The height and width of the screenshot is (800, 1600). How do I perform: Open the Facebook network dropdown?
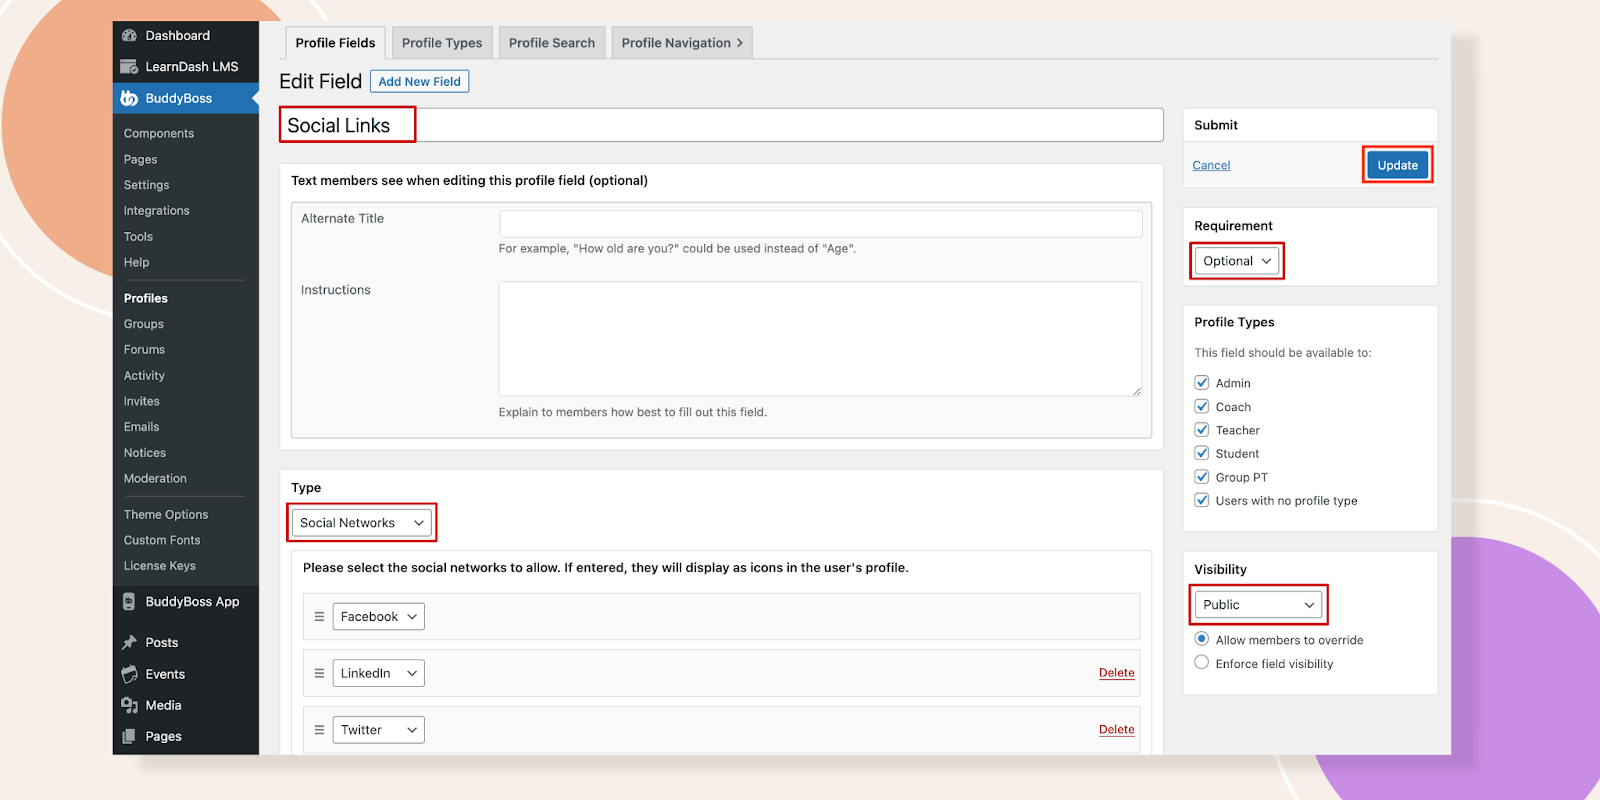click(378, 617)
